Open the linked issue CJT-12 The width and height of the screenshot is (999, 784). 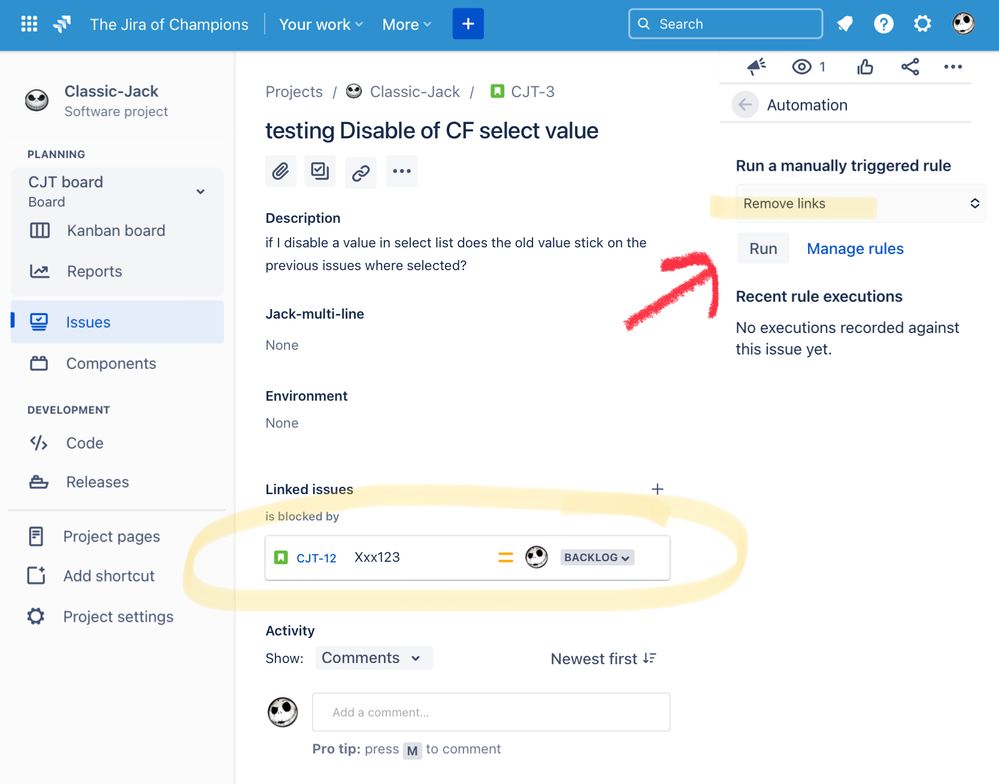pos(316,558)
